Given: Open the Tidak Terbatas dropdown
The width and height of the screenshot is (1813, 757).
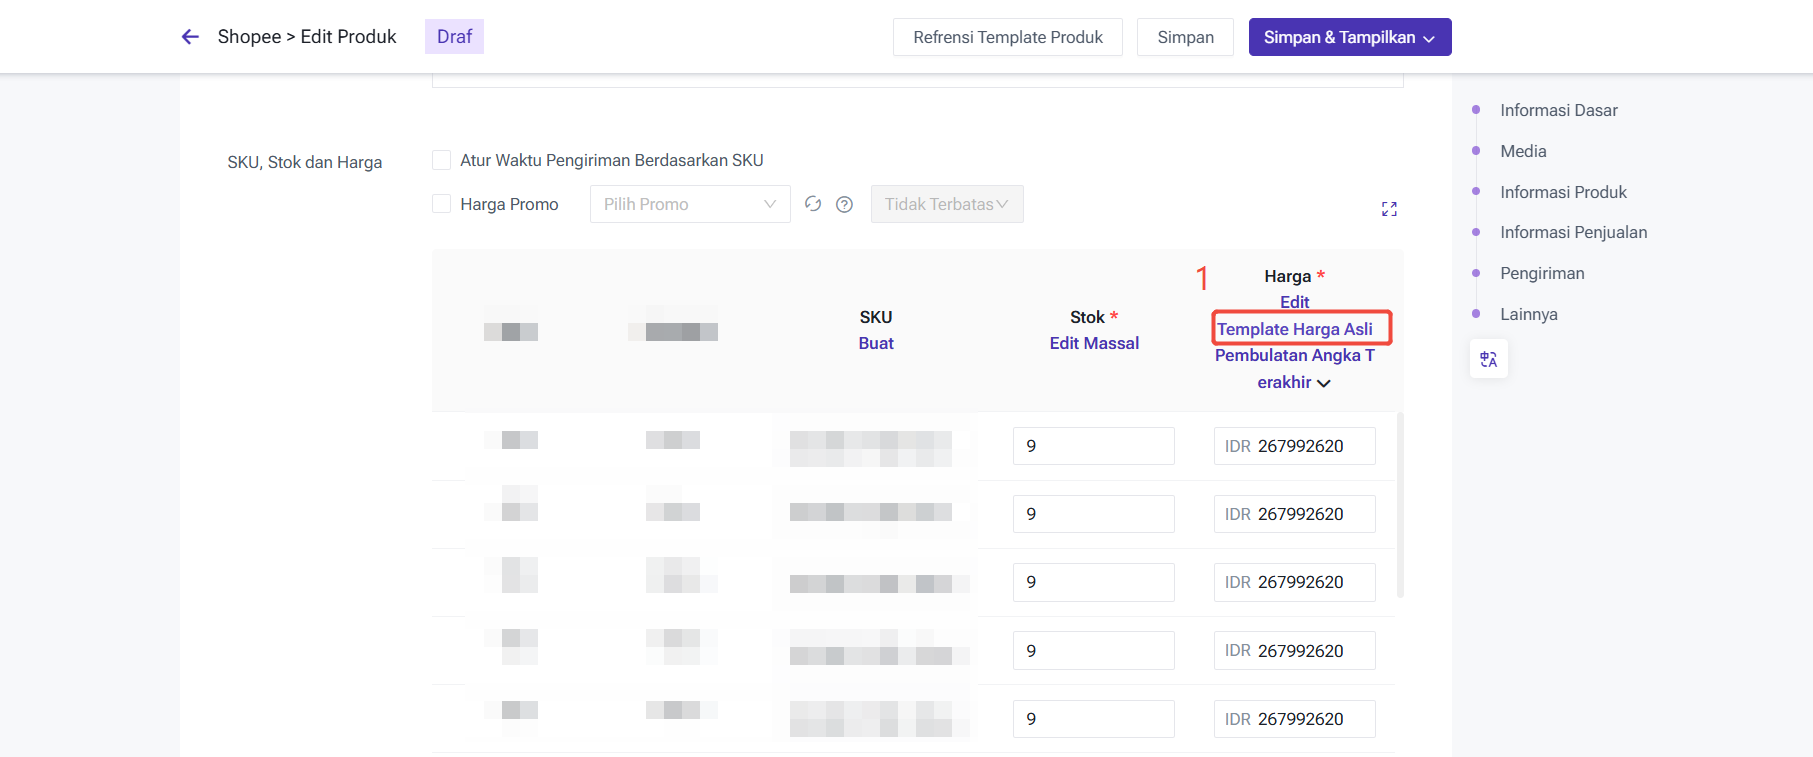Looking at the screenshot, I should pos(946,204).
